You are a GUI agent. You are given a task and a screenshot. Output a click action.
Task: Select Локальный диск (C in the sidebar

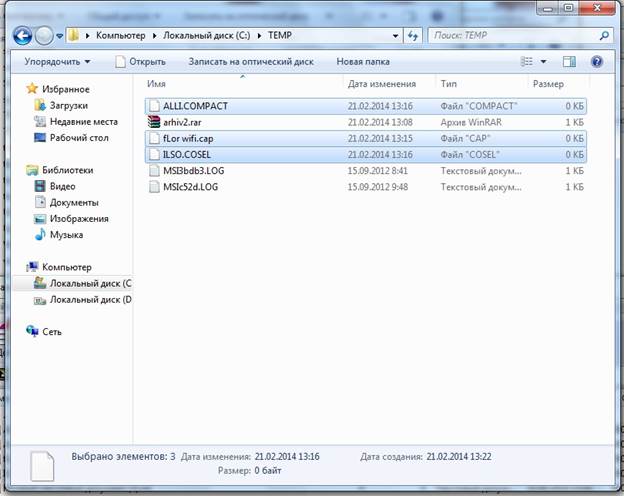click(x=90, y=283)
